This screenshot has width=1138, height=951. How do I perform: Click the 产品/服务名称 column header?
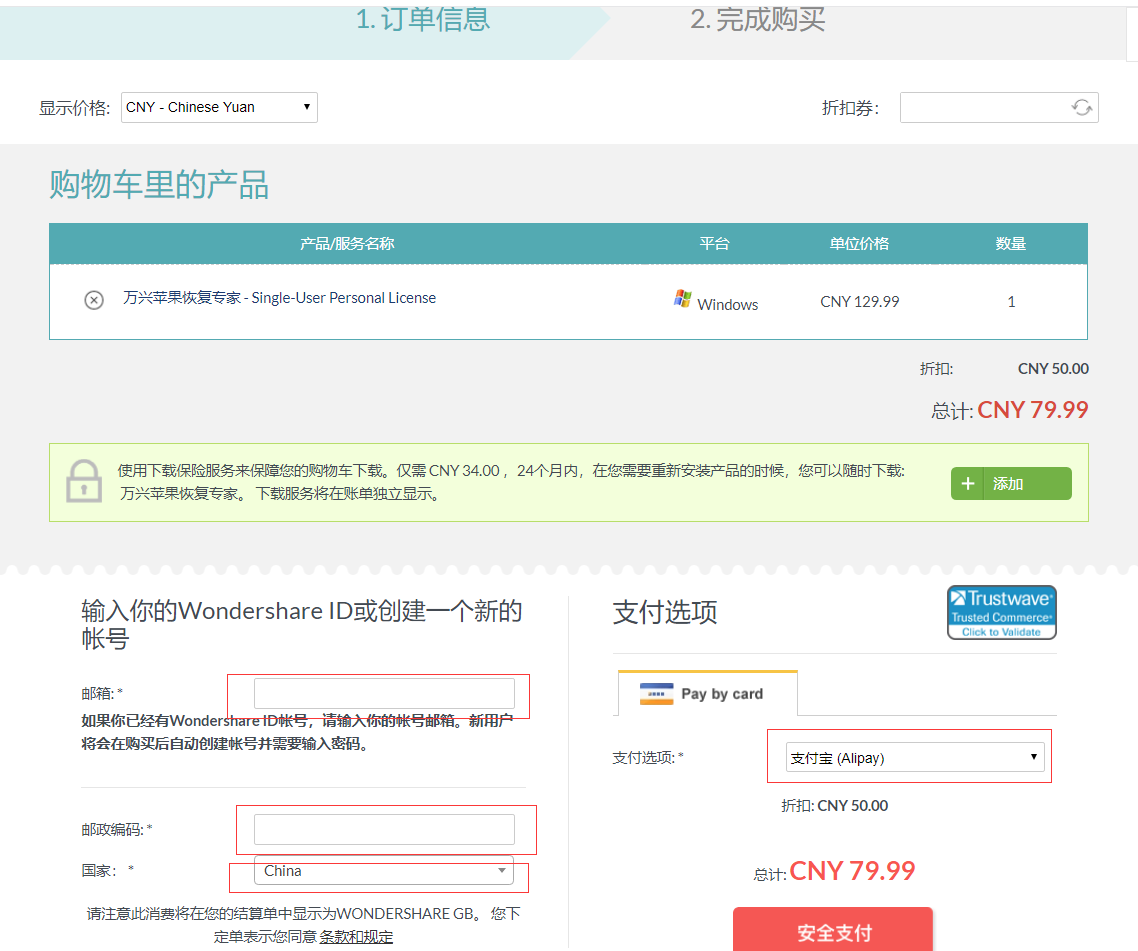point(347,244)
